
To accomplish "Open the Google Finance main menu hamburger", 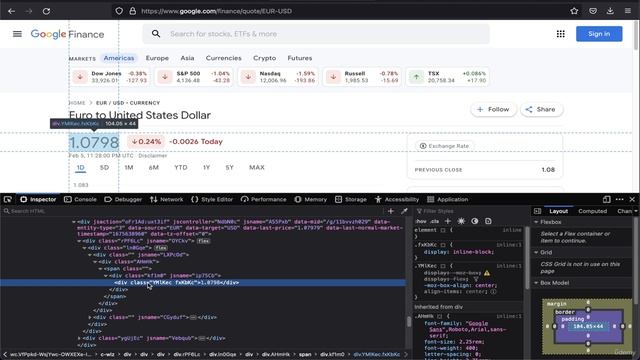I will click(x=17, y=34).
